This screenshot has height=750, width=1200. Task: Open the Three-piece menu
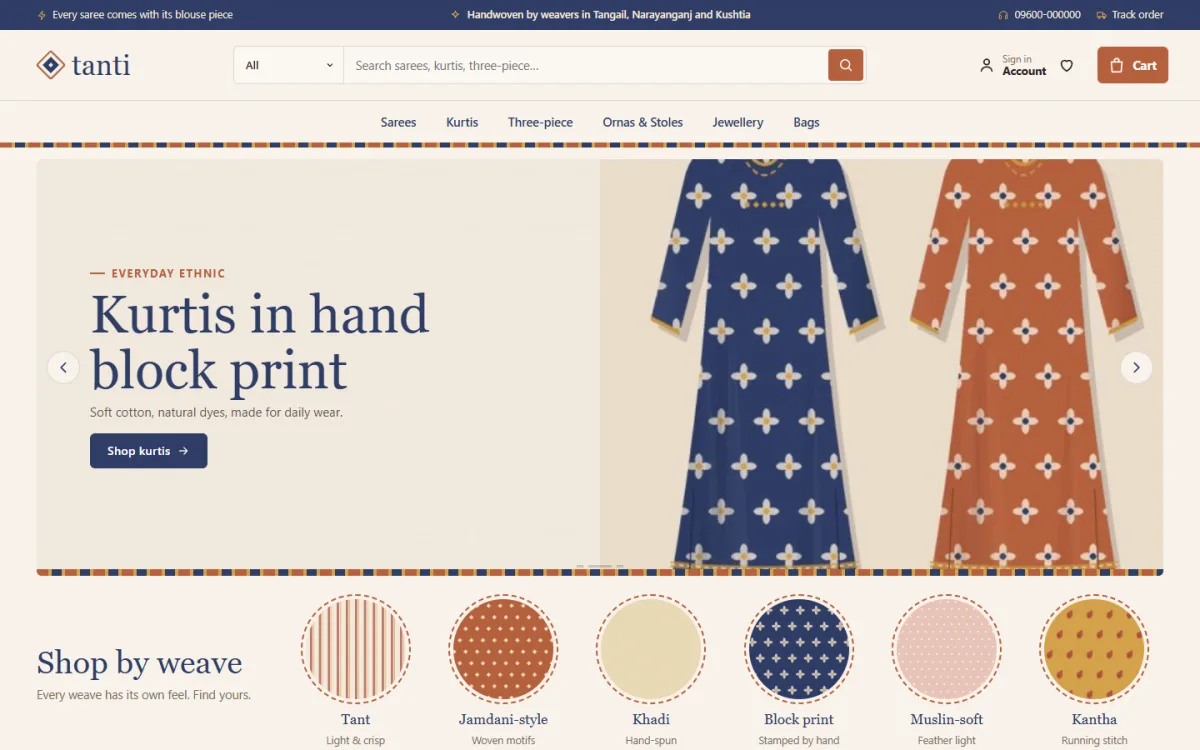click(x=540, y=122)
